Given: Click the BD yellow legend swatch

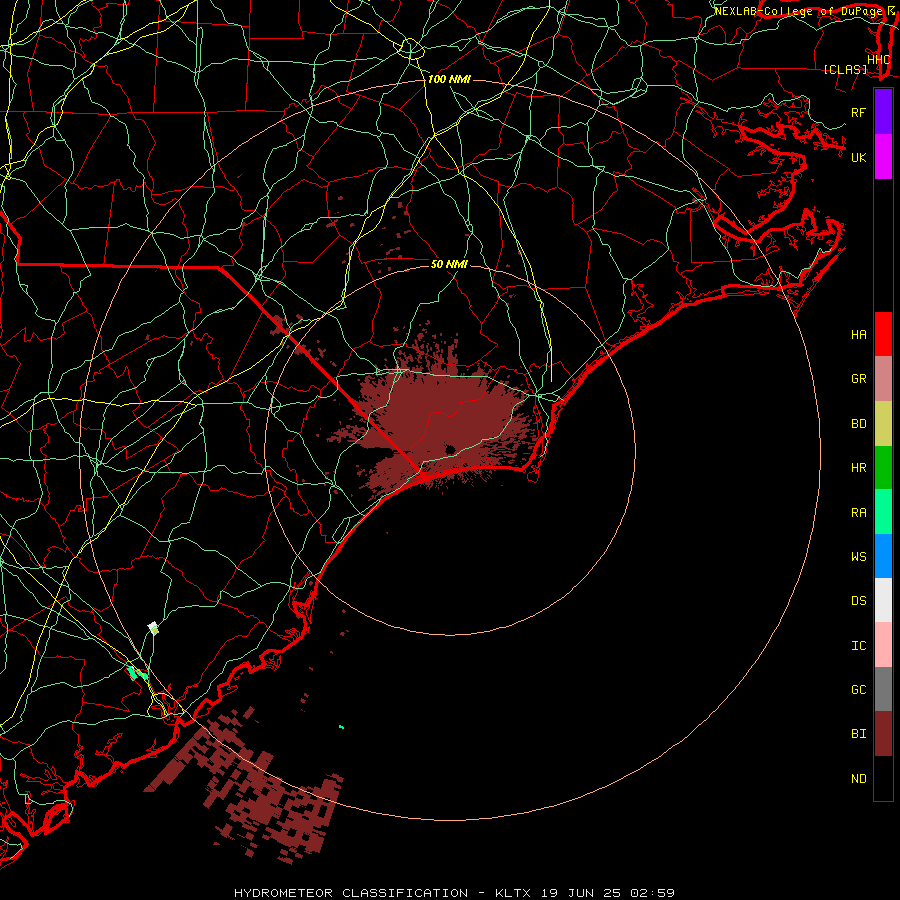Looking at the screenshot, I should tap(883, 424).
